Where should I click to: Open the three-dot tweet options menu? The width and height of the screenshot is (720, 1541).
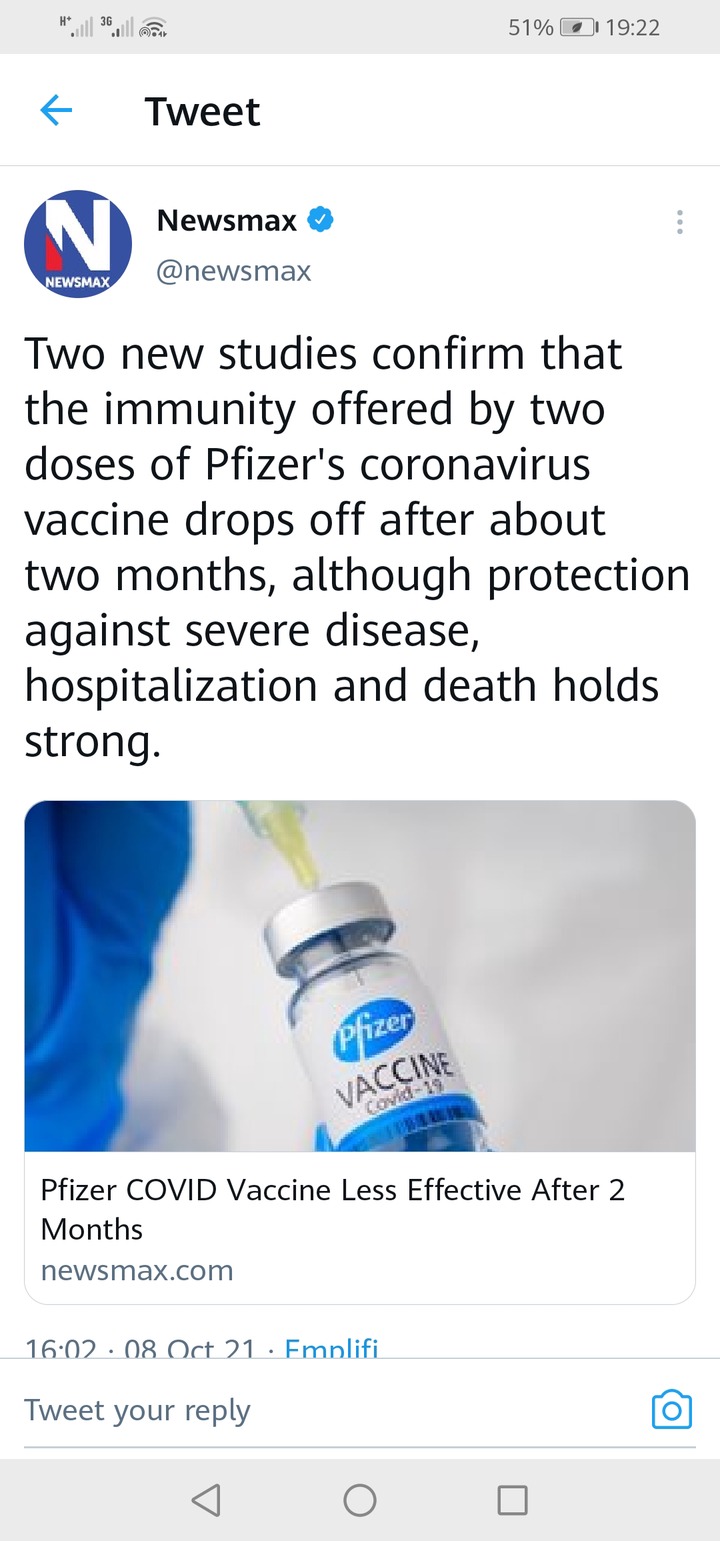pos(680,222)
